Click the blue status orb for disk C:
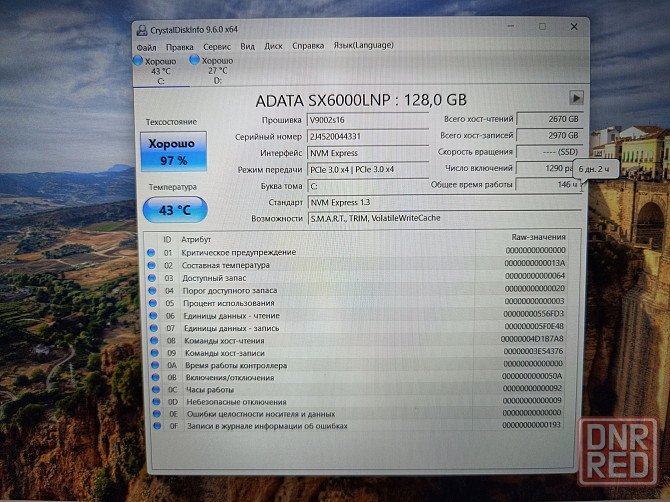This screenshot has width=670, height=502. click(138, 61)
